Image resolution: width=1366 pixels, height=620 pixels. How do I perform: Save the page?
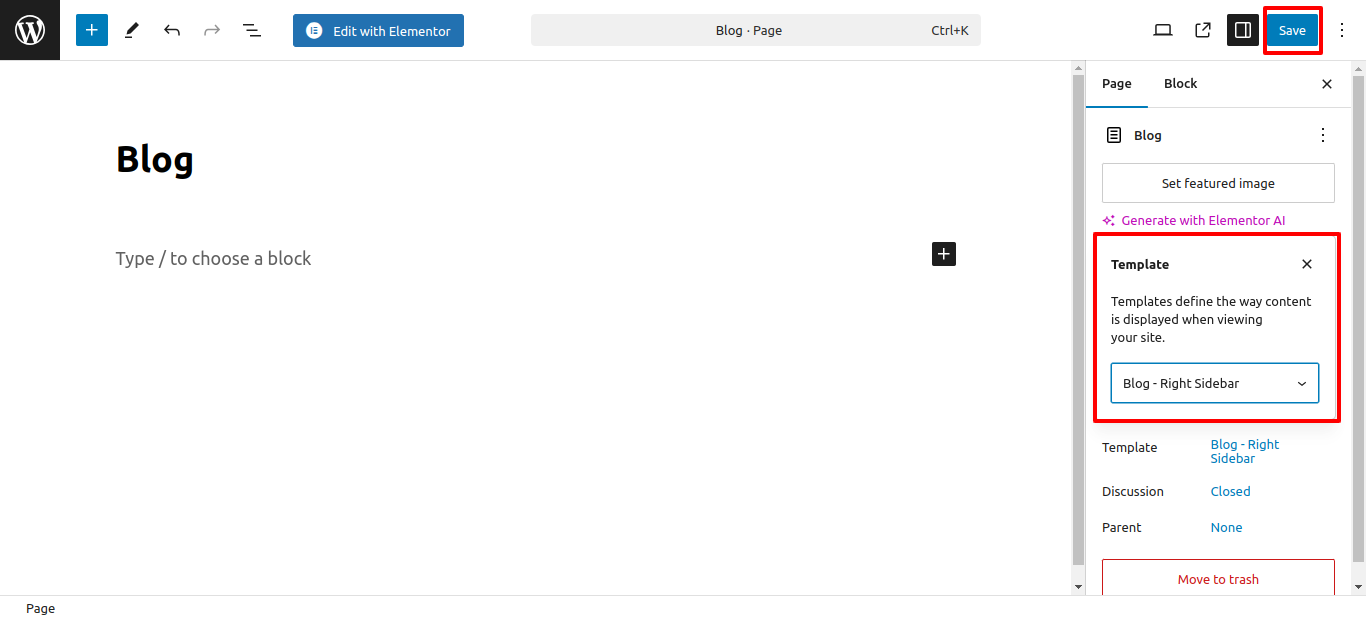tap(1292, 30)
